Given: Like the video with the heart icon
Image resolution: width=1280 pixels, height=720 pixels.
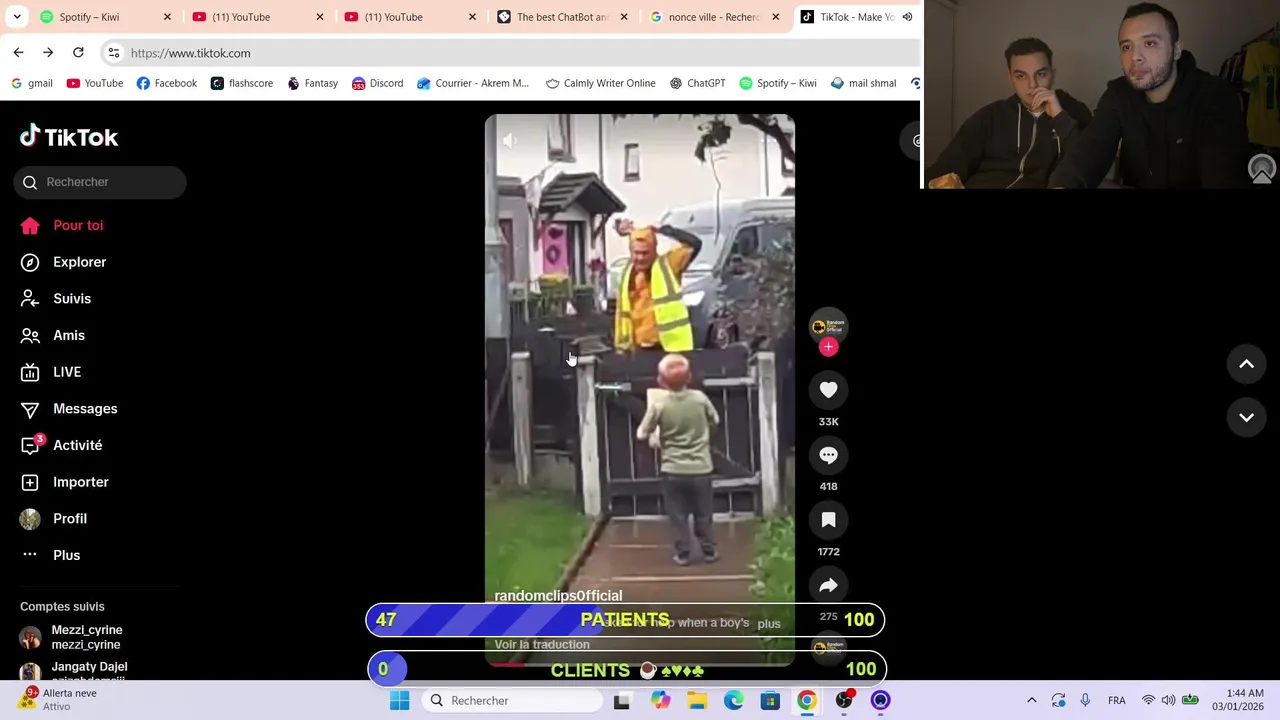Looking at the screenshot, I should [x=828, y=390].
